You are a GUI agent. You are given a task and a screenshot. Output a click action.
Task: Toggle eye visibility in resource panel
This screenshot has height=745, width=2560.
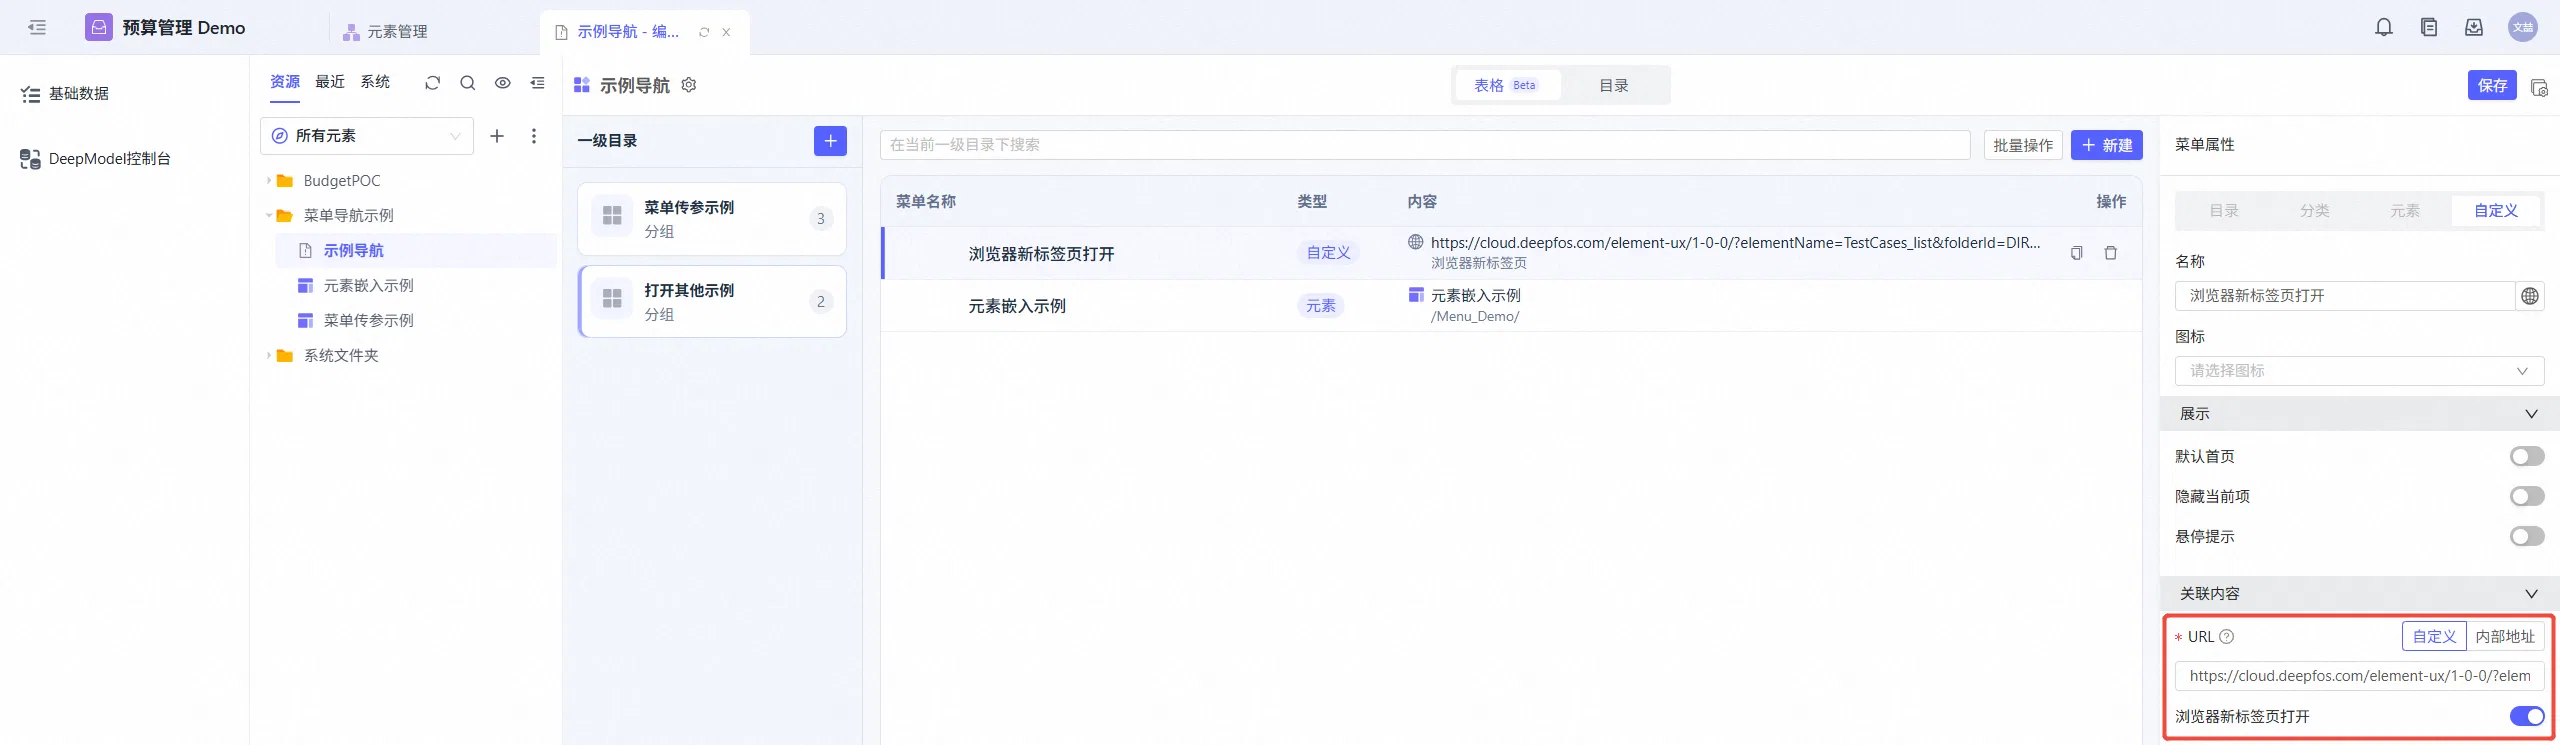click(503, 83)
